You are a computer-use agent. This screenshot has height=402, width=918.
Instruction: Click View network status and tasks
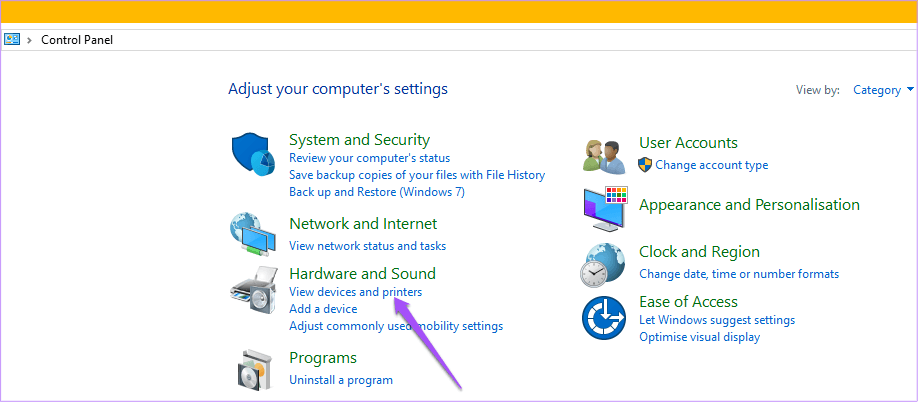pos(367,246)
